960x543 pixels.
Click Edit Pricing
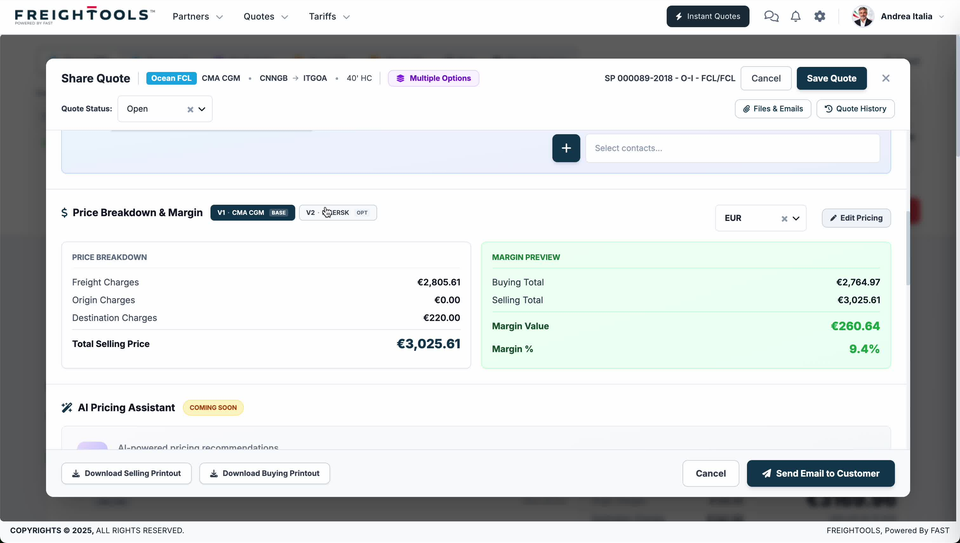856,218
